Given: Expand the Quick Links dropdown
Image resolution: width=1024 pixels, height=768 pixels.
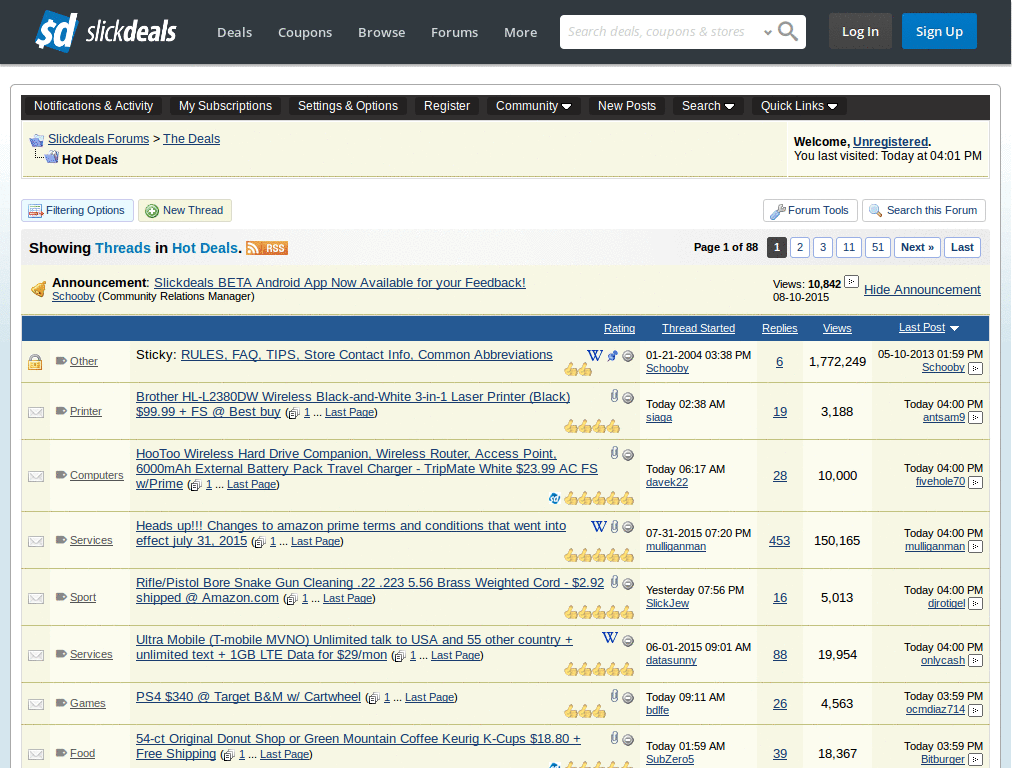Looking at the screenshot, I should [797, 106].
